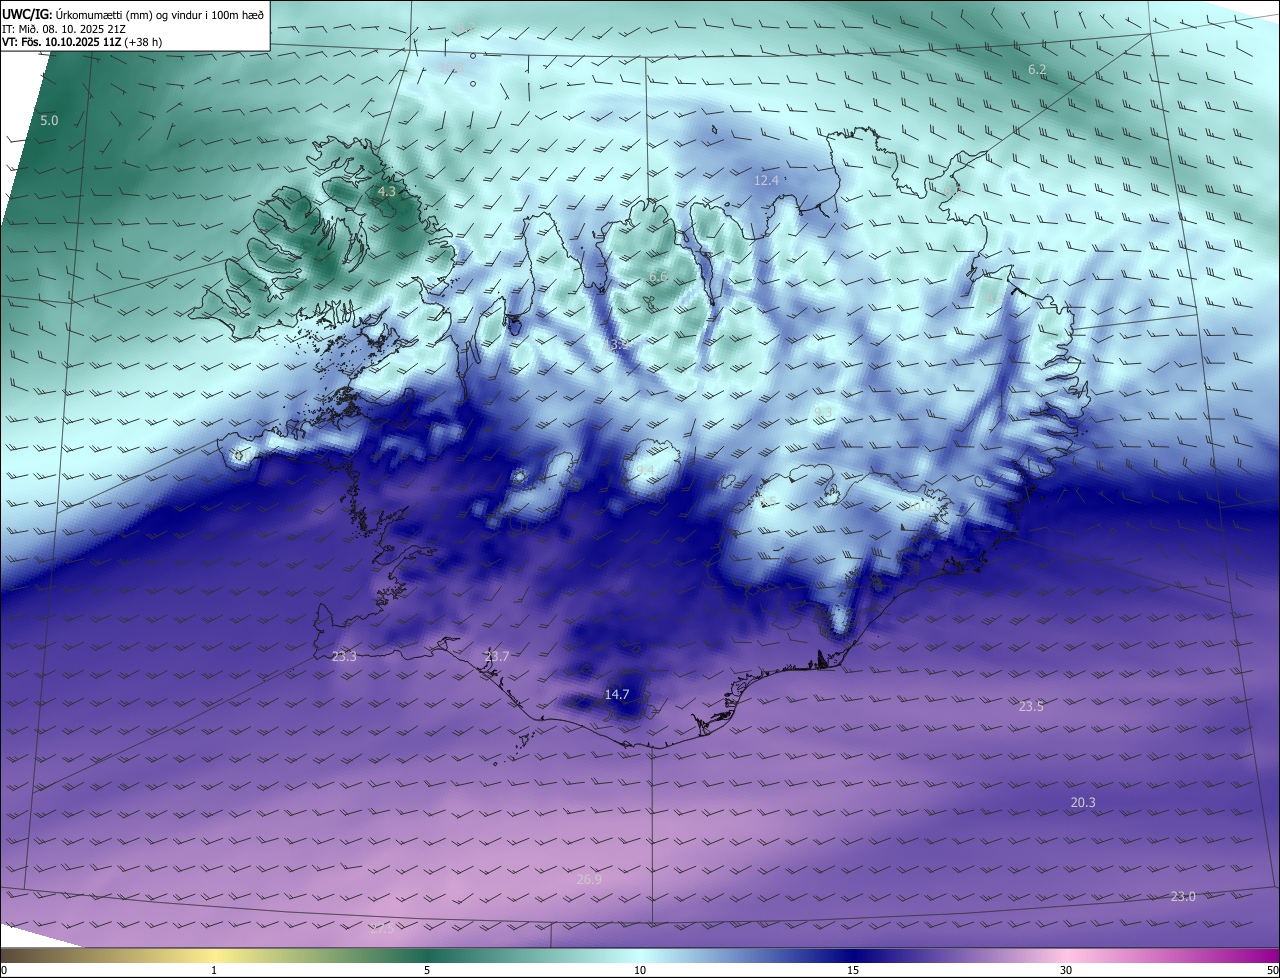The height and width of the screenshot is (978, 1280).
Task: Click the initial time line 'IT: Mið. 08. 10. 2025 21Z'
Action: point(66,28)
